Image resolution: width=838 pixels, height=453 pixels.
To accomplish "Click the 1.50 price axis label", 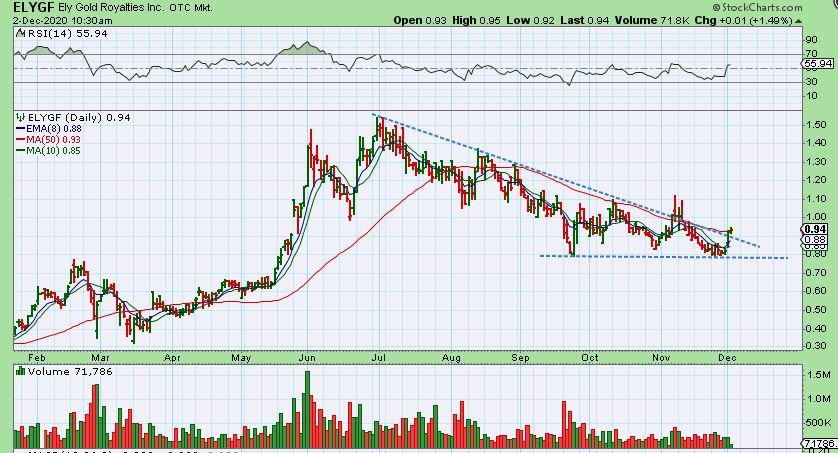I will pyautogui.click(x=816, y=124).
